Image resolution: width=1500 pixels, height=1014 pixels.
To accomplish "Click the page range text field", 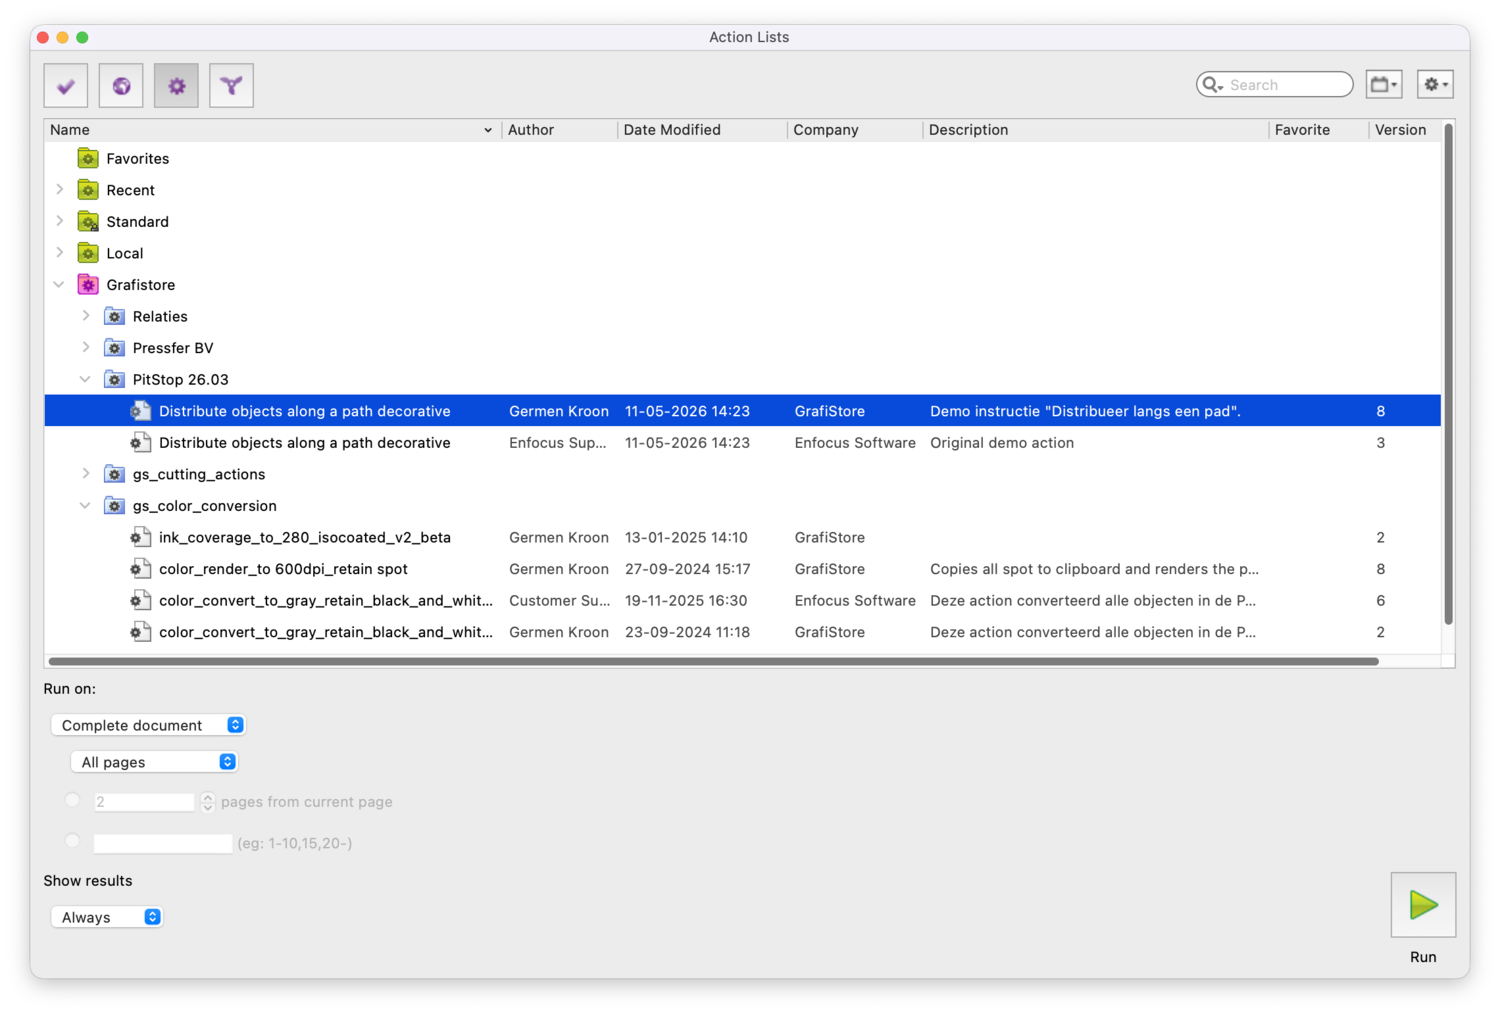I will click(163, 843).
